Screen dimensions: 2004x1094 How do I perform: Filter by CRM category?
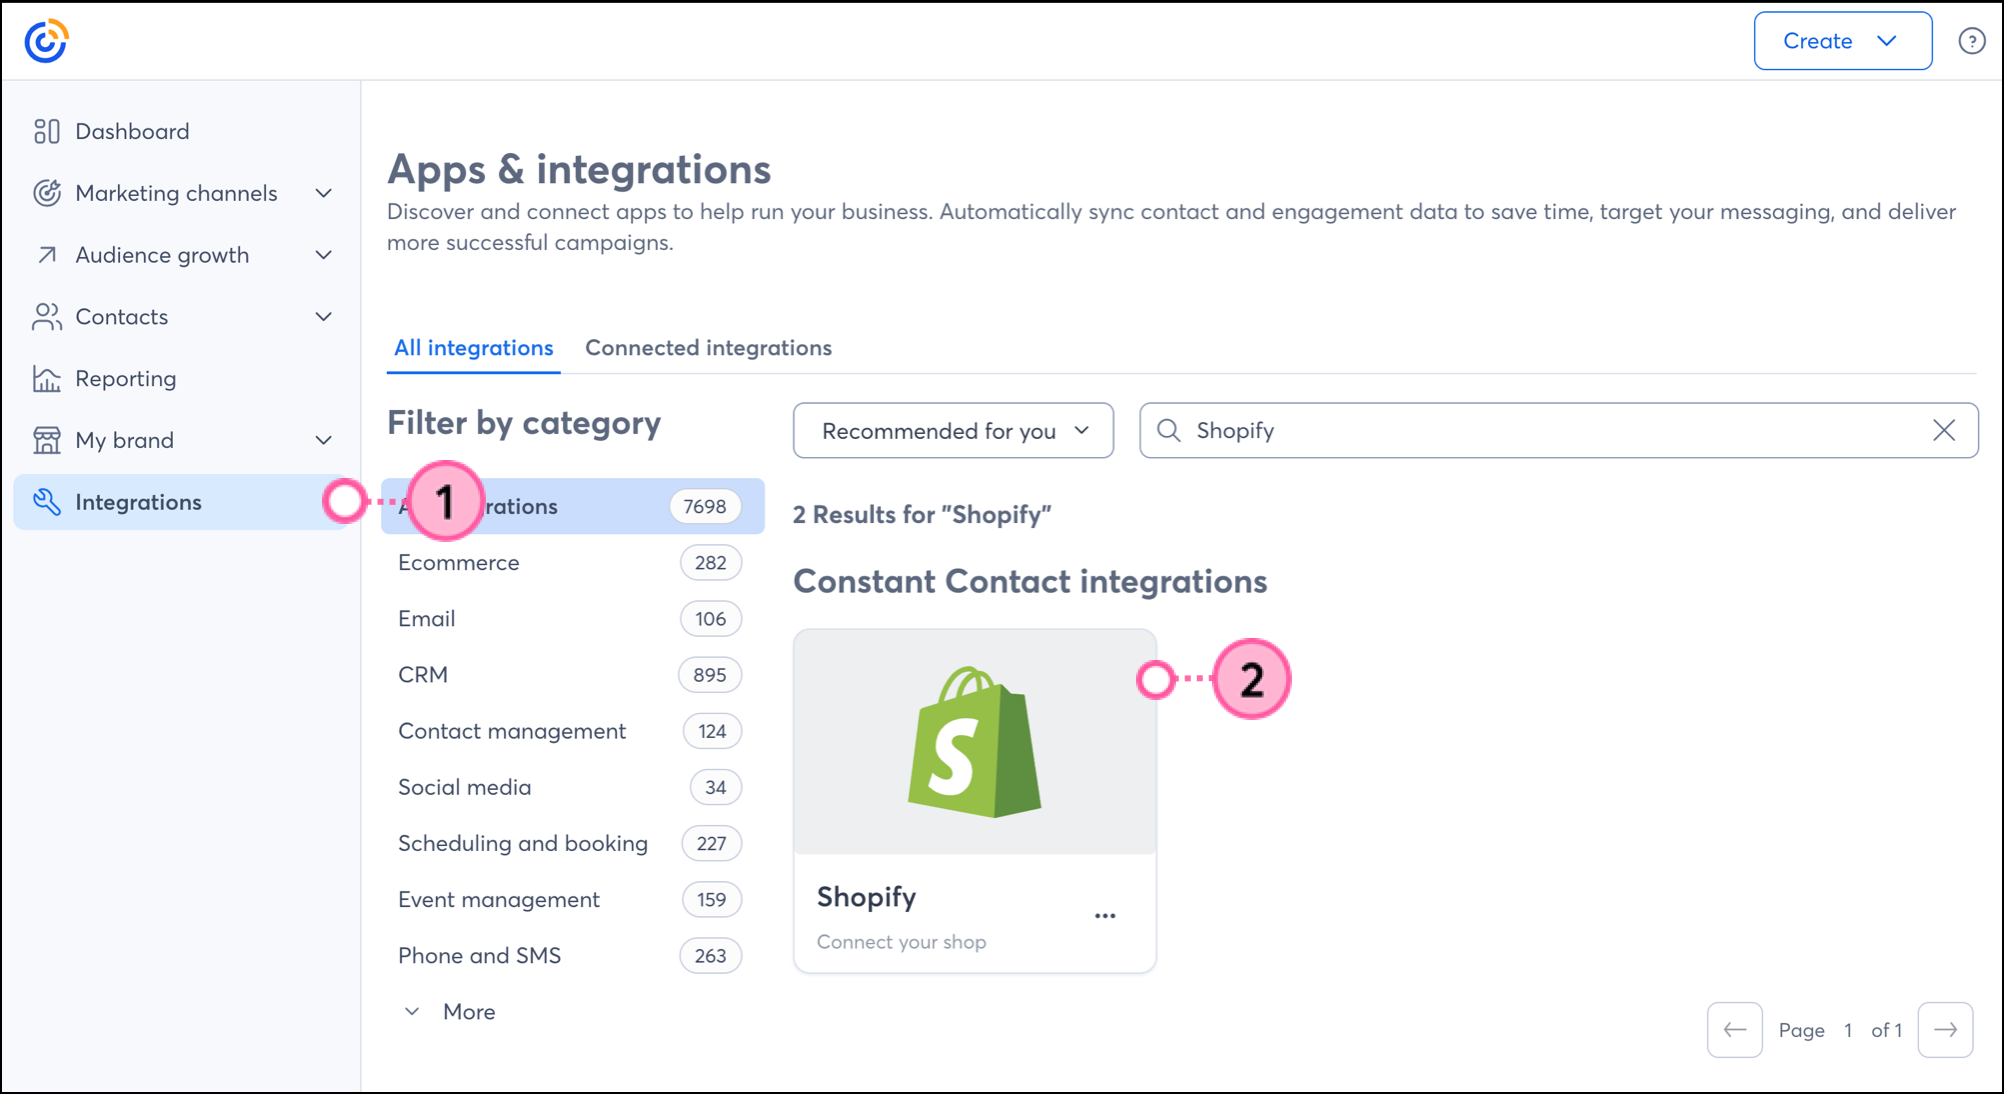tap(572, 675)
